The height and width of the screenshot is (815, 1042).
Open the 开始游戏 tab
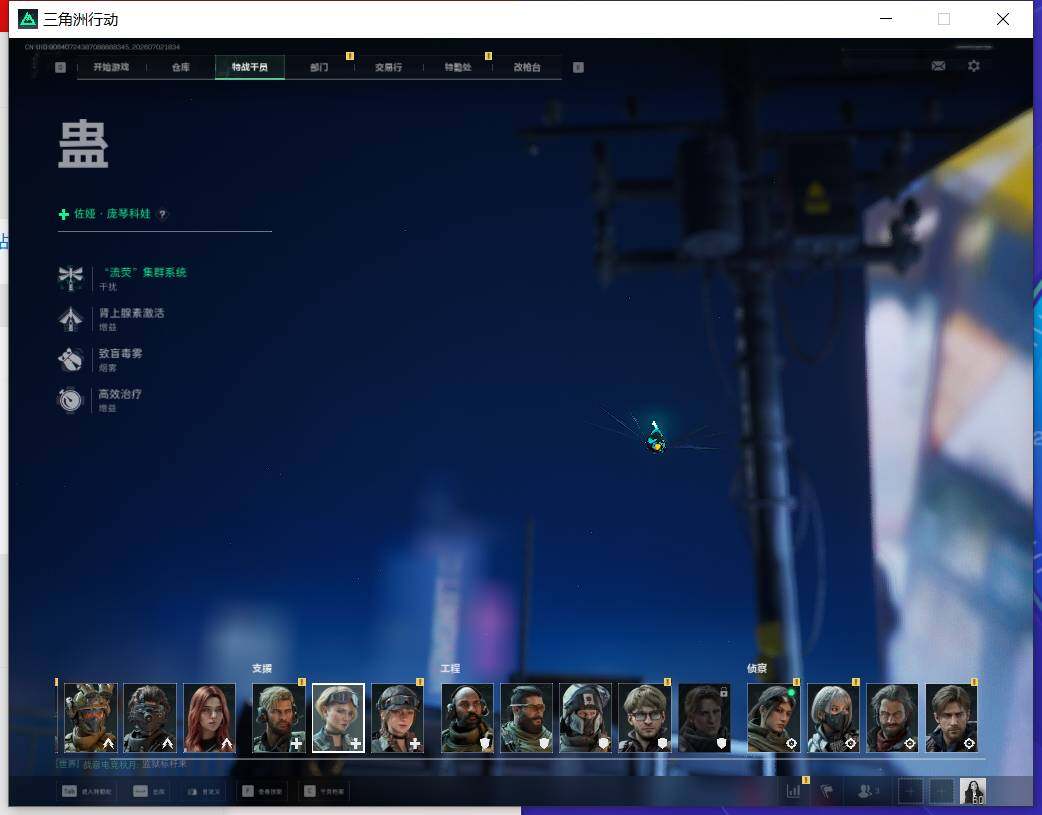[x=111, y=67]
